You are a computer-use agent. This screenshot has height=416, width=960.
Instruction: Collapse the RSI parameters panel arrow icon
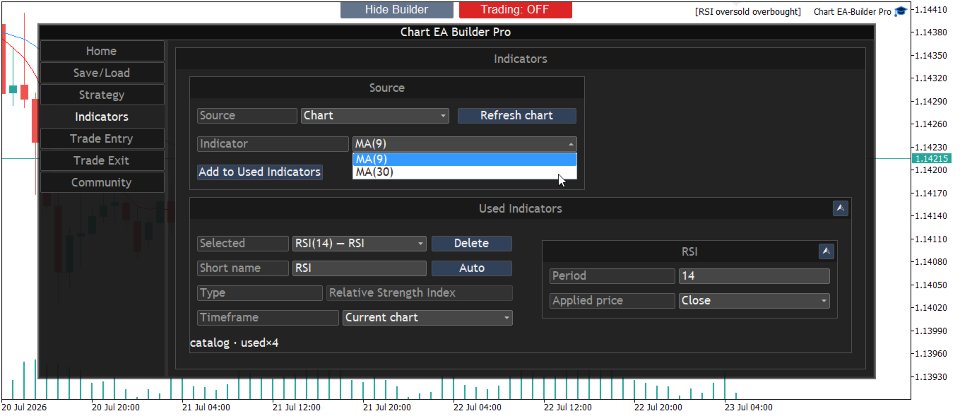tap(826, 251)
